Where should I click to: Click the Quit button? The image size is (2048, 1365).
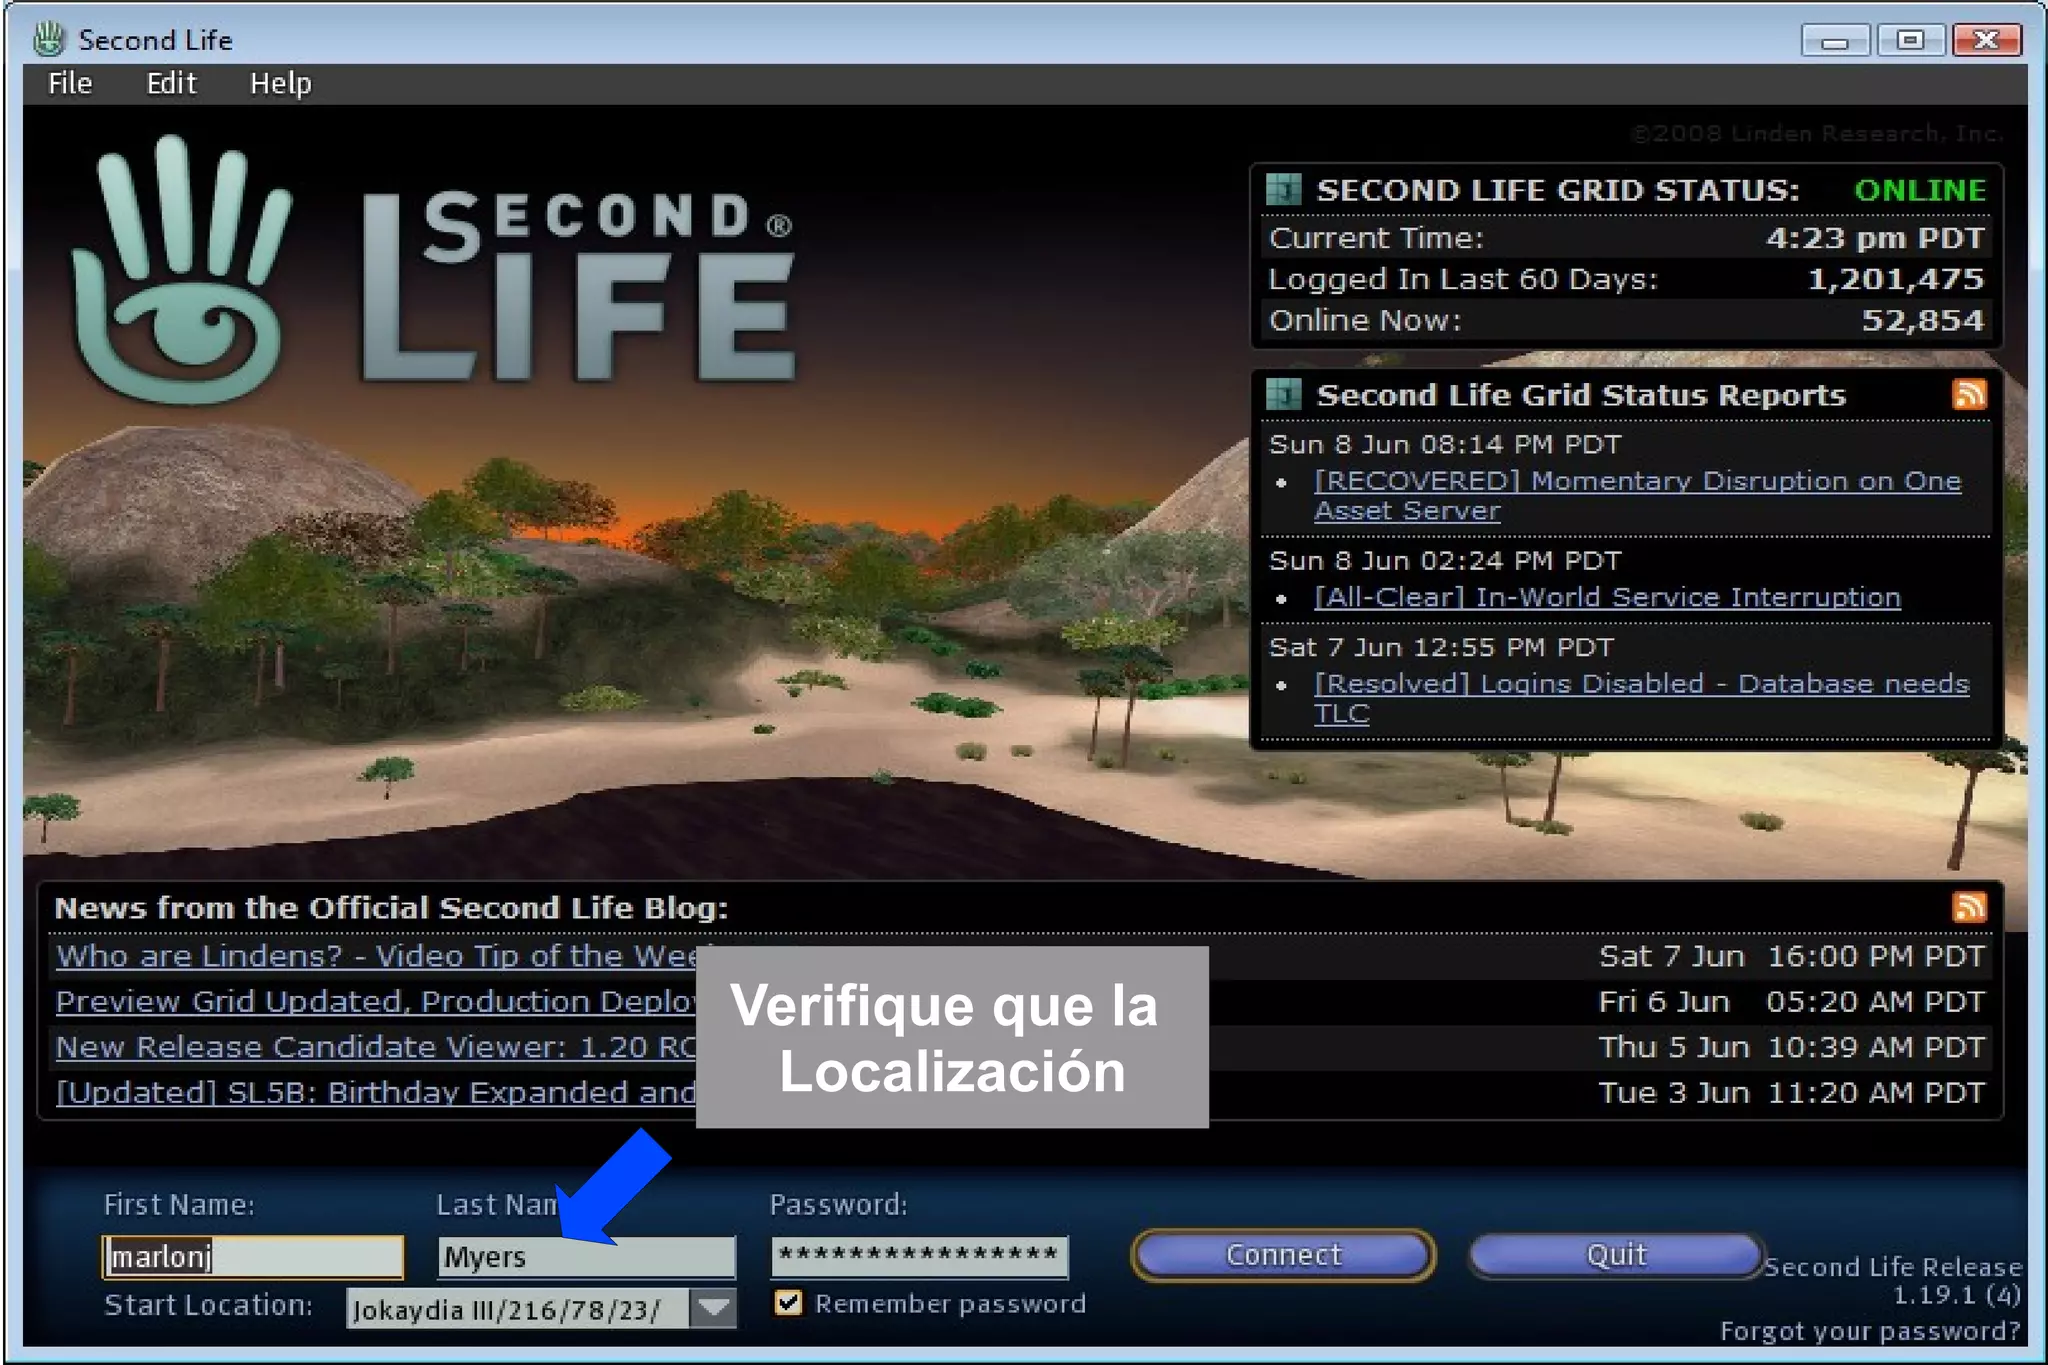click(x=1616, y=1255)
